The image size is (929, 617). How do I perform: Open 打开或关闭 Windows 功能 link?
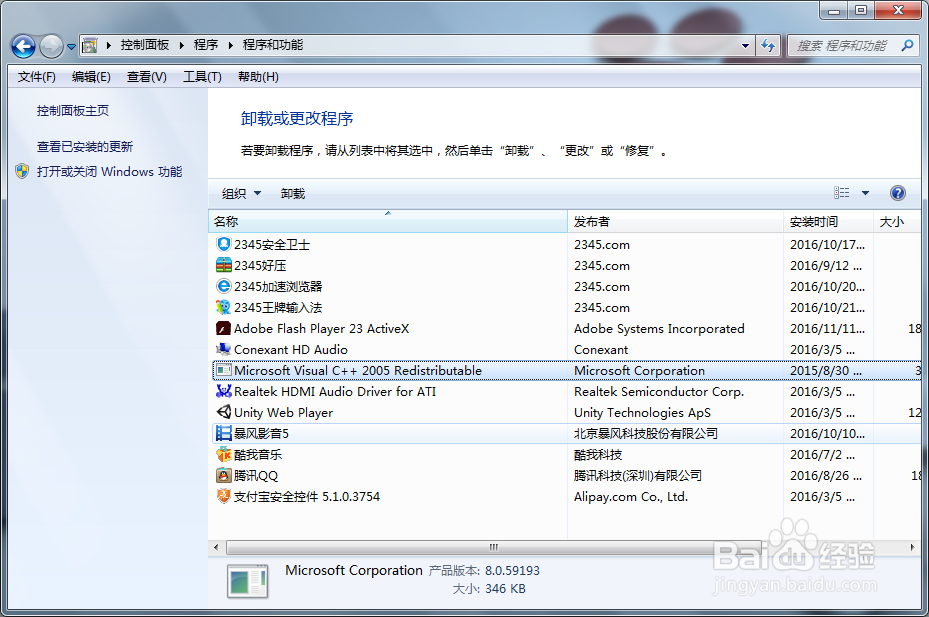[x=109, y=171]
